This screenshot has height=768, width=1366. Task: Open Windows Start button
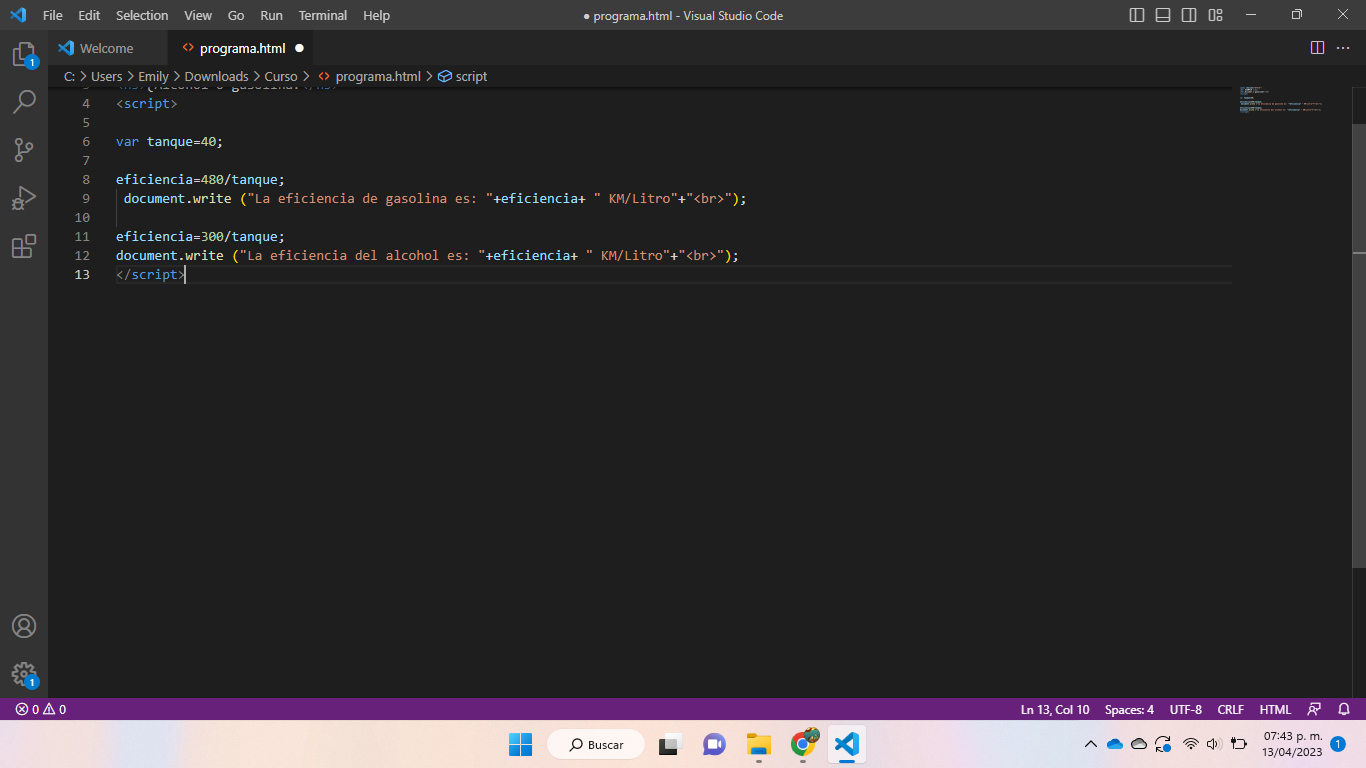[x=520, y=744]
